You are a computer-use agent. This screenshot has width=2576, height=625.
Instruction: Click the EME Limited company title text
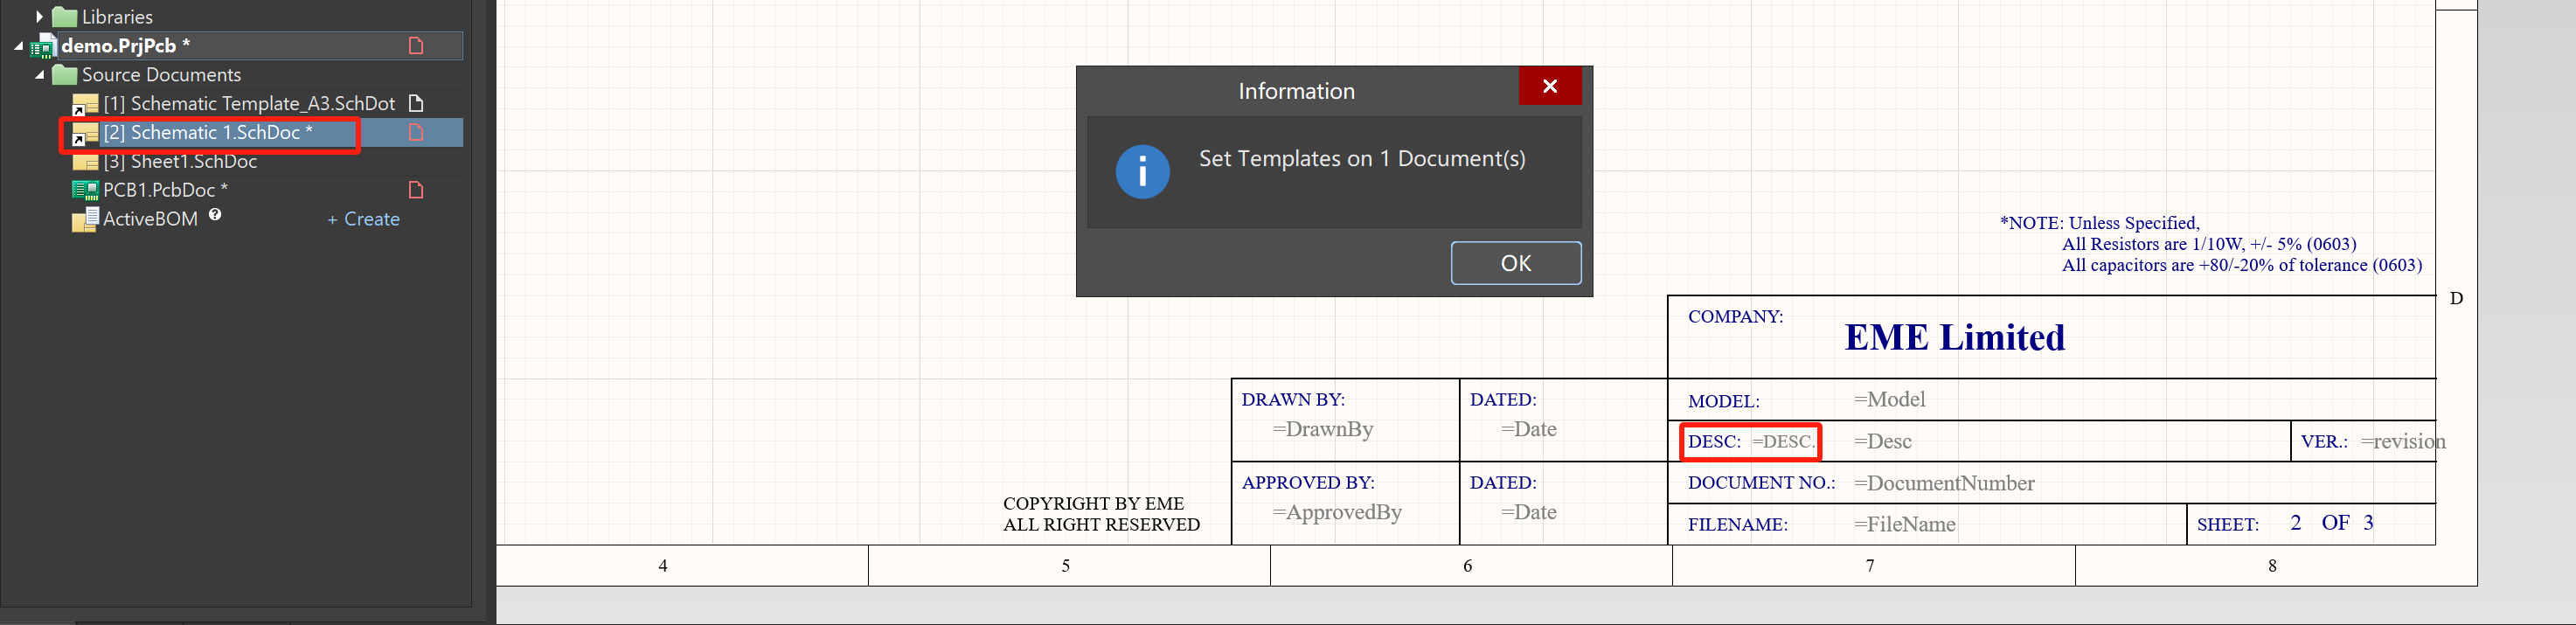click(1954, 338)
